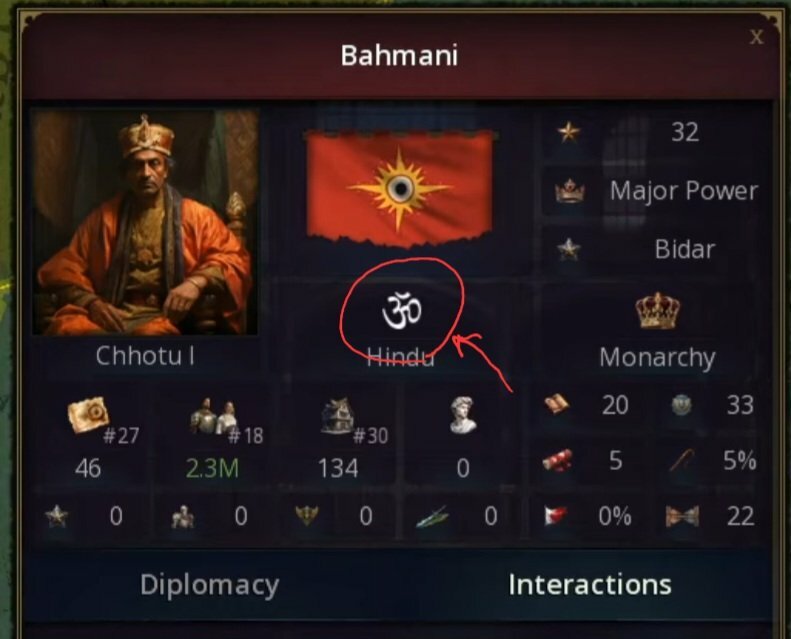Image resolution: width=791 pixels, height=639 pixels.
Task: Click the marble bust statue icon
Action: coord(463,415)
